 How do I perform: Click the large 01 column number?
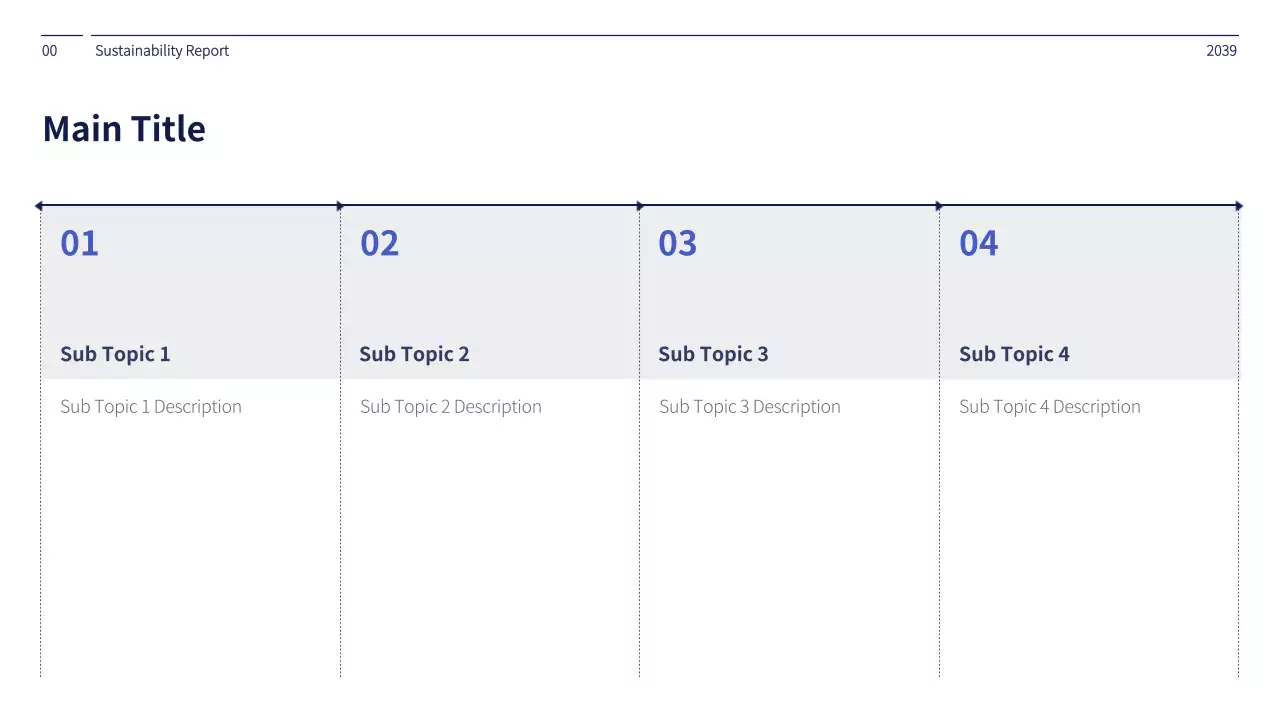click(x=79, y=243)
